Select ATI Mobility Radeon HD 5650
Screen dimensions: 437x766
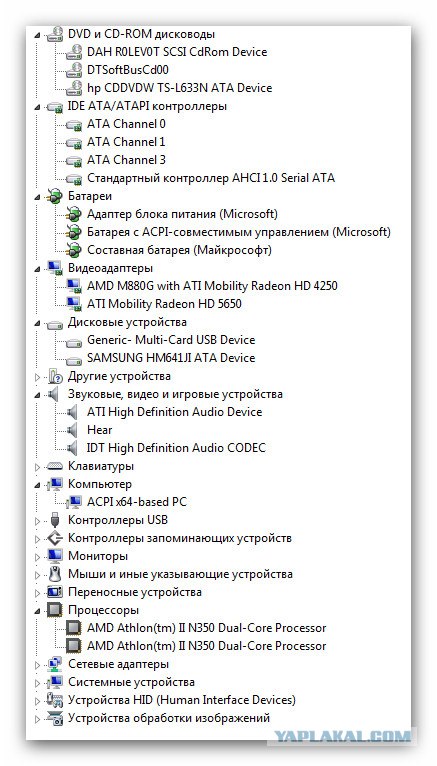(165, 304)
